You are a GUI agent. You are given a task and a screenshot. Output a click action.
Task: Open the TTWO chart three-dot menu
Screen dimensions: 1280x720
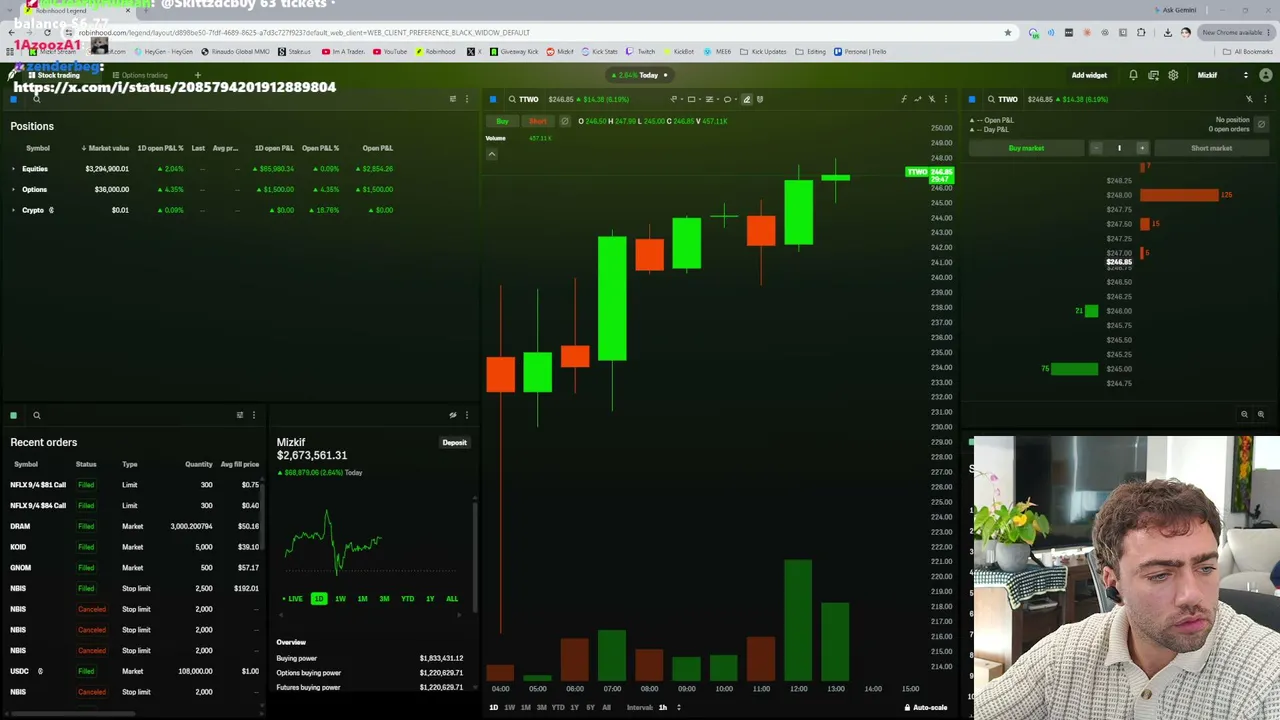(x=945, y=99)
